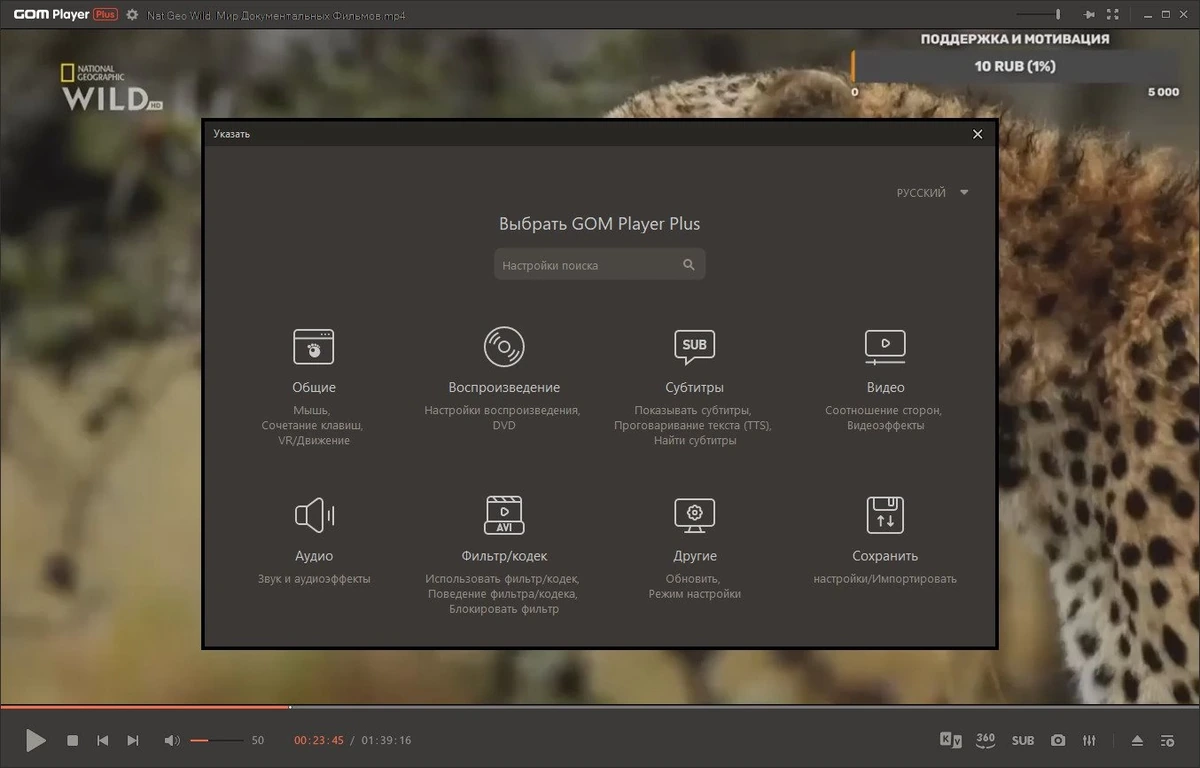1200x768 pixels.
Task: Open the playlist icon
Action: click(x=1167, y=740)
